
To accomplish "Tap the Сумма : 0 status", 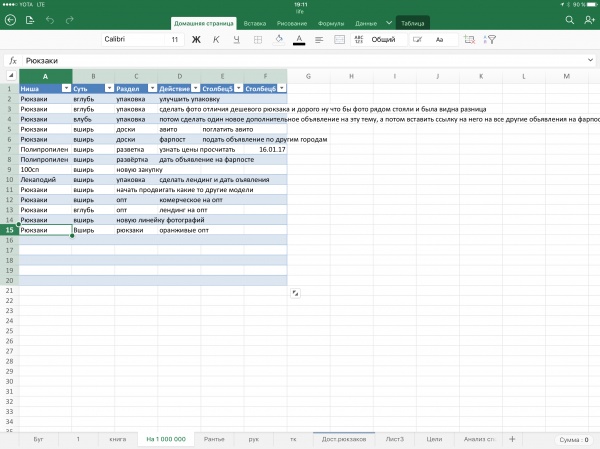I will 574,440.
